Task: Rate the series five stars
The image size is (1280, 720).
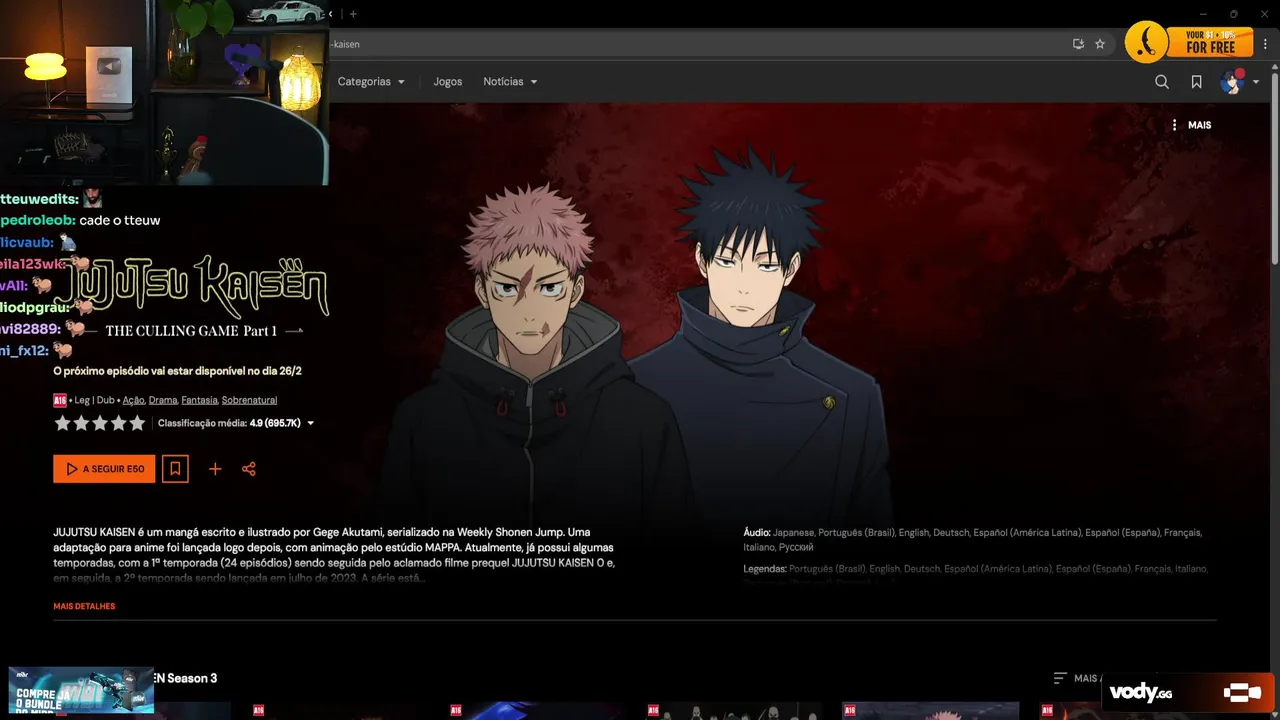Action: click(x=137, y=423)
